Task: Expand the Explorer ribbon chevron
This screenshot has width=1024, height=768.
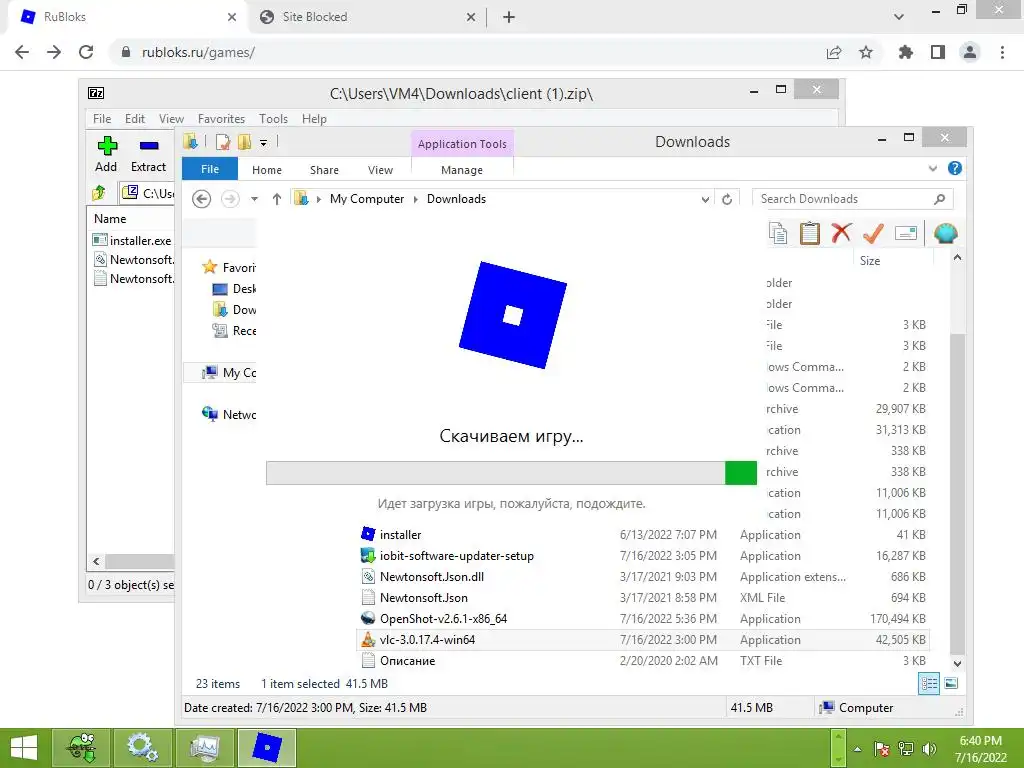Action: pyautogui.click(x=933, y=168)
